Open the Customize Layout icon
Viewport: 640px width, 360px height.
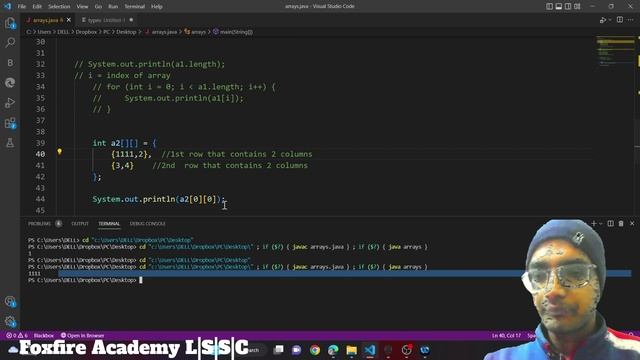577,7
